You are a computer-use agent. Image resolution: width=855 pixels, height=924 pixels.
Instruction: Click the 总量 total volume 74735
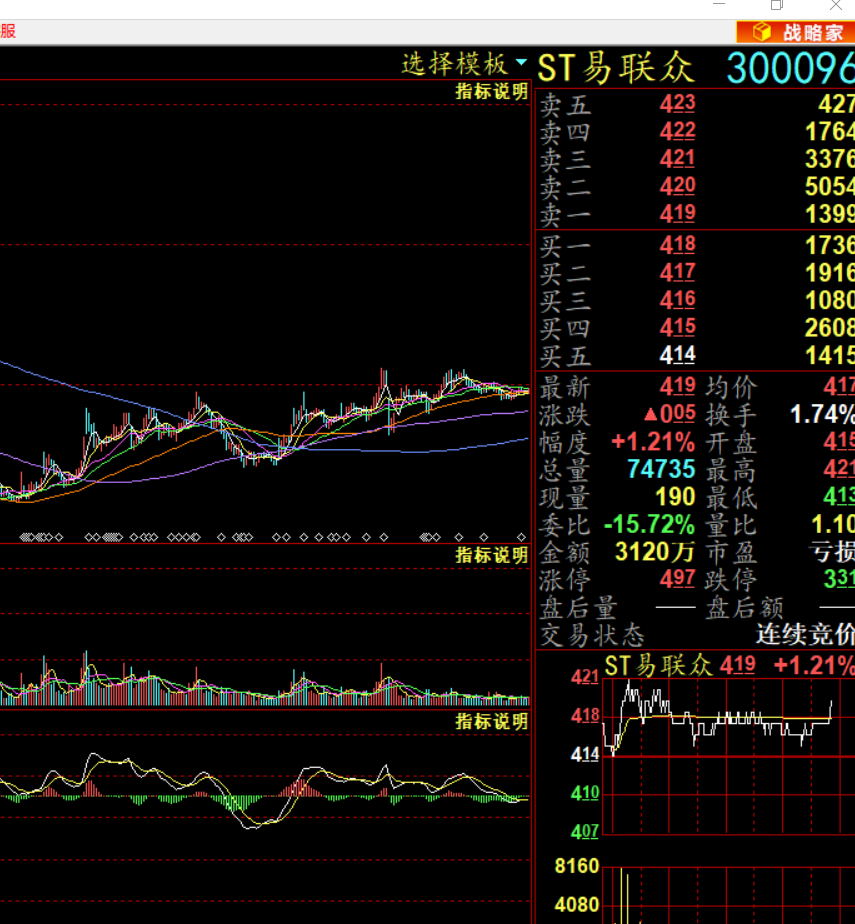point(661,469)
